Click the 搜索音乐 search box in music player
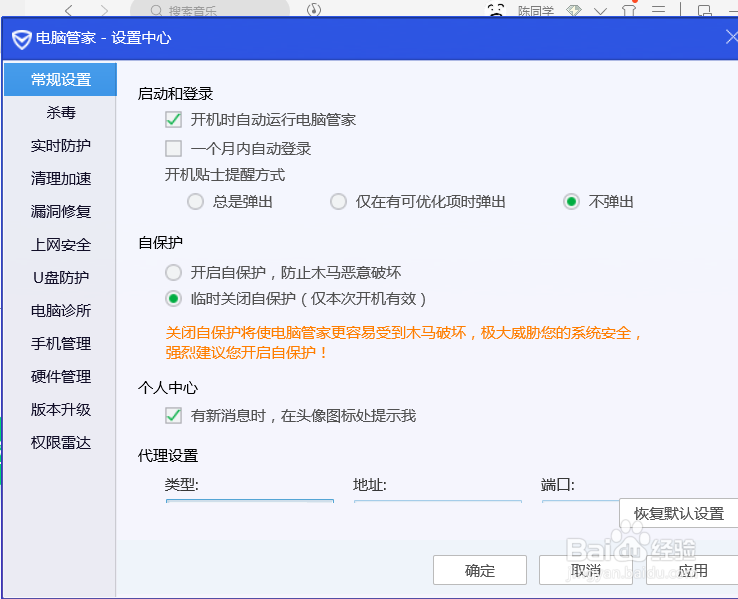 tap(210, 8)
